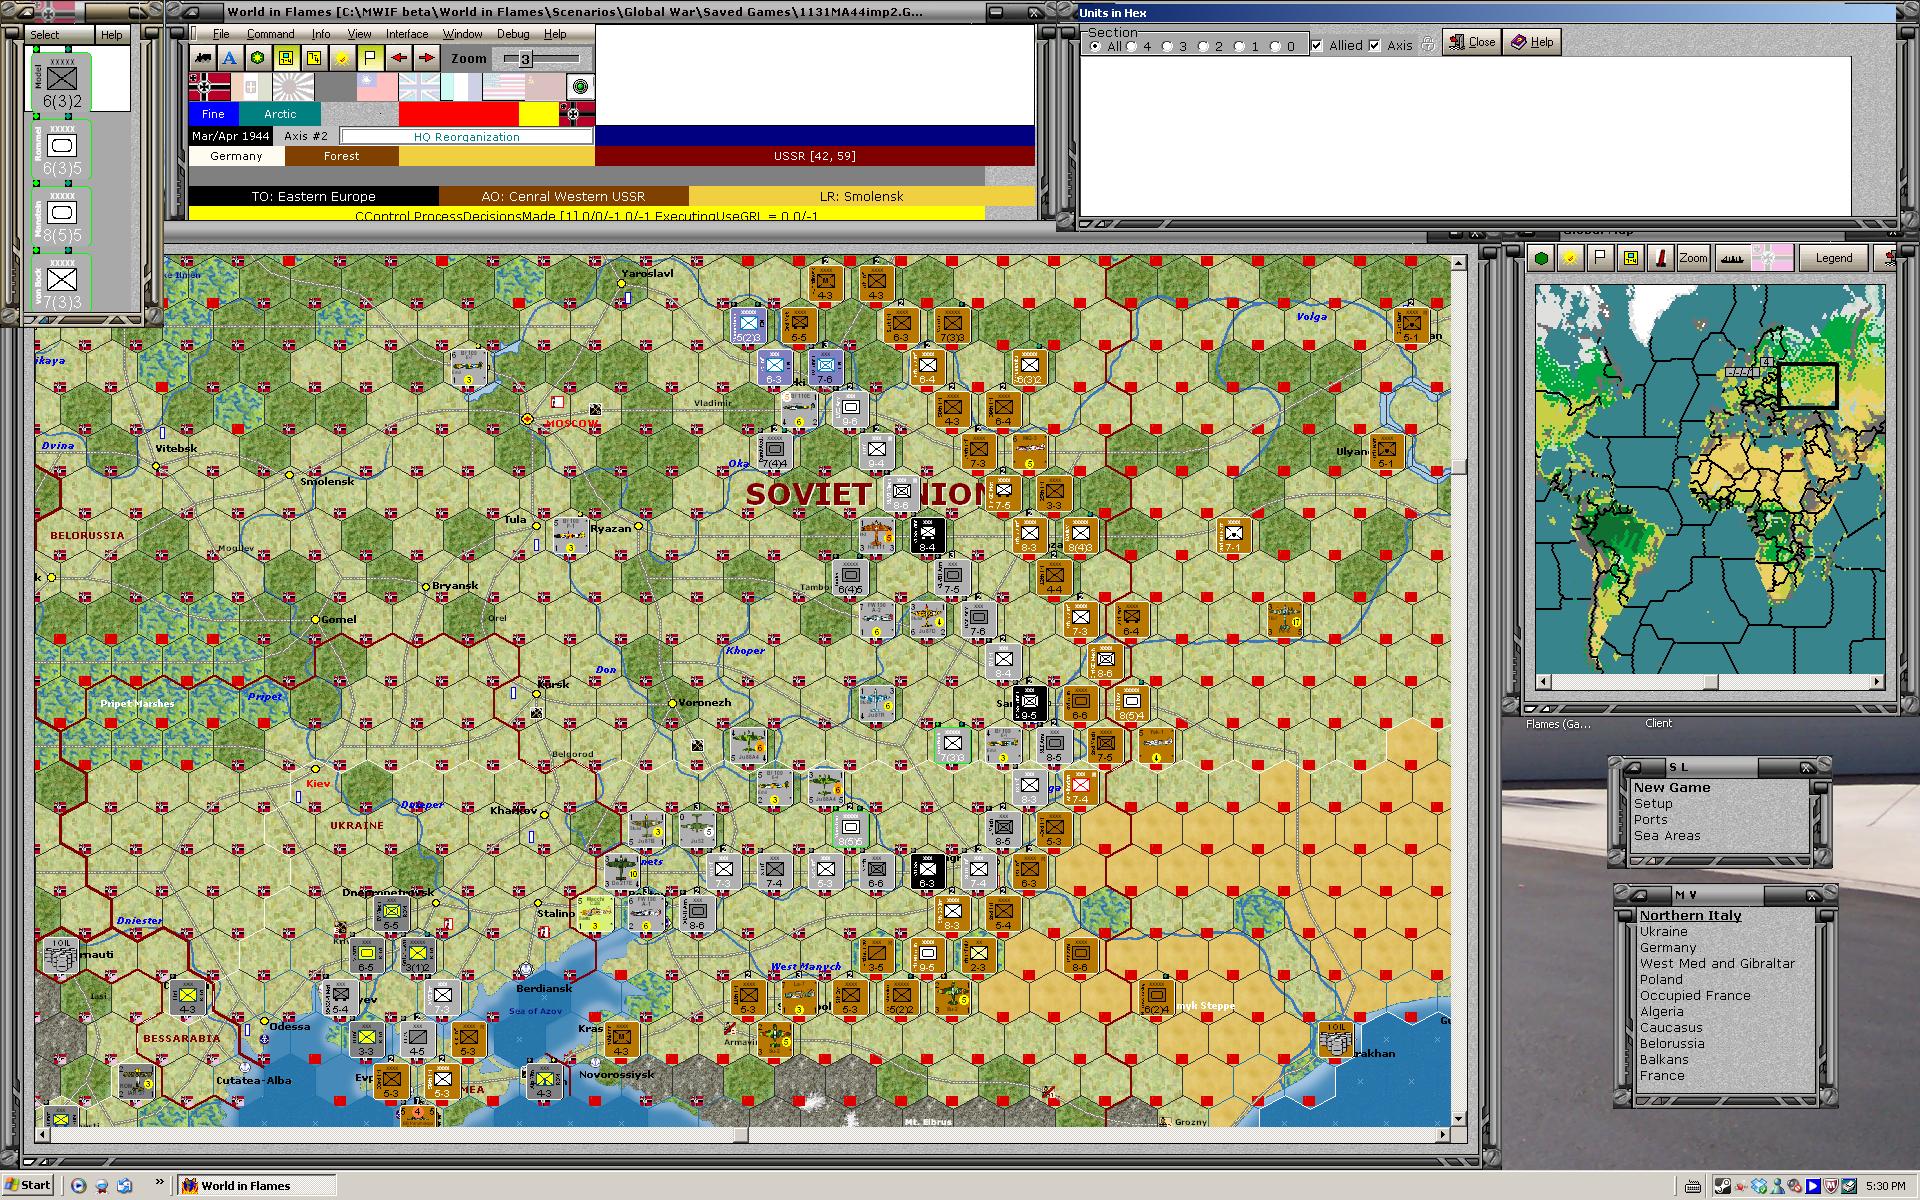Open the Debug menu
This screenshot has height=1200, width=1920.
[x=513, y=34]
